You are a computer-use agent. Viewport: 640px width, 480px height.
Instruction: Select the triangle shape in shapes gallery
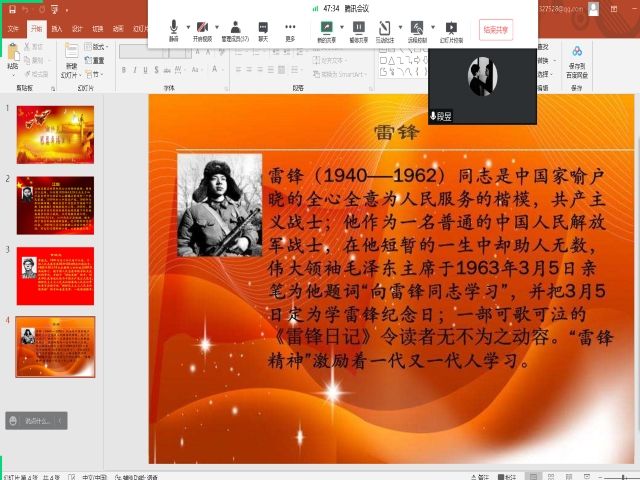pos(391,61)
